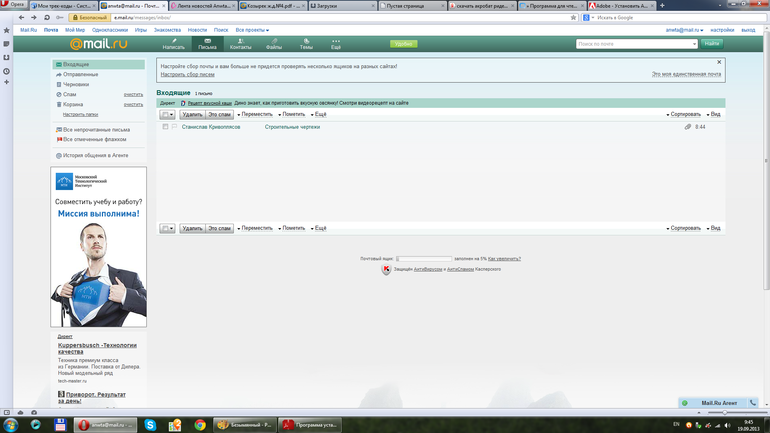Click the Поиск по почте search field
This screenshot has width=770, height=433.
[x=635, y=44]
